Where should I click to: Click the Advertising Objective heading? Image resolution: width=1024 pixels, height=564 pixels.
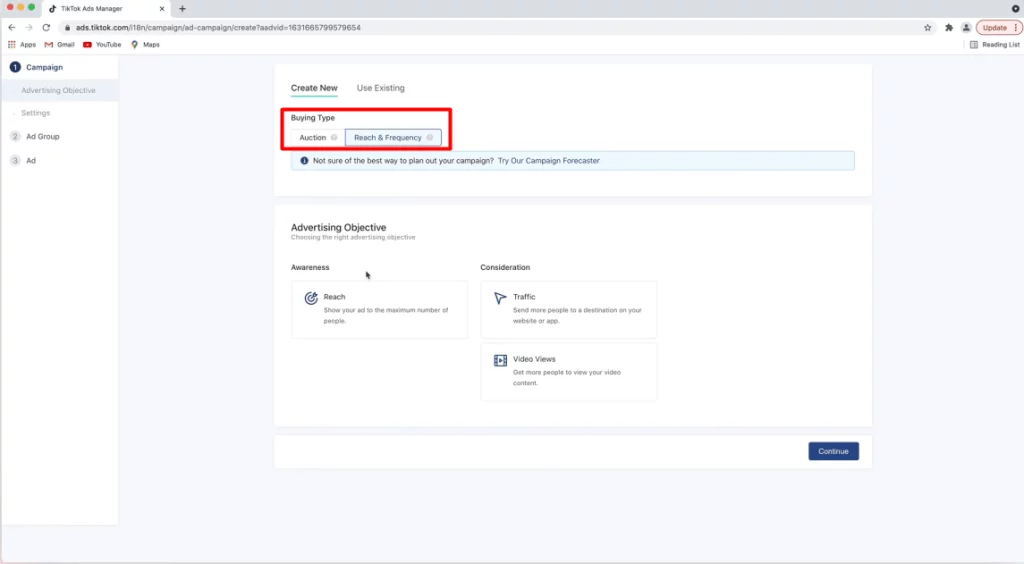point(338,227)
